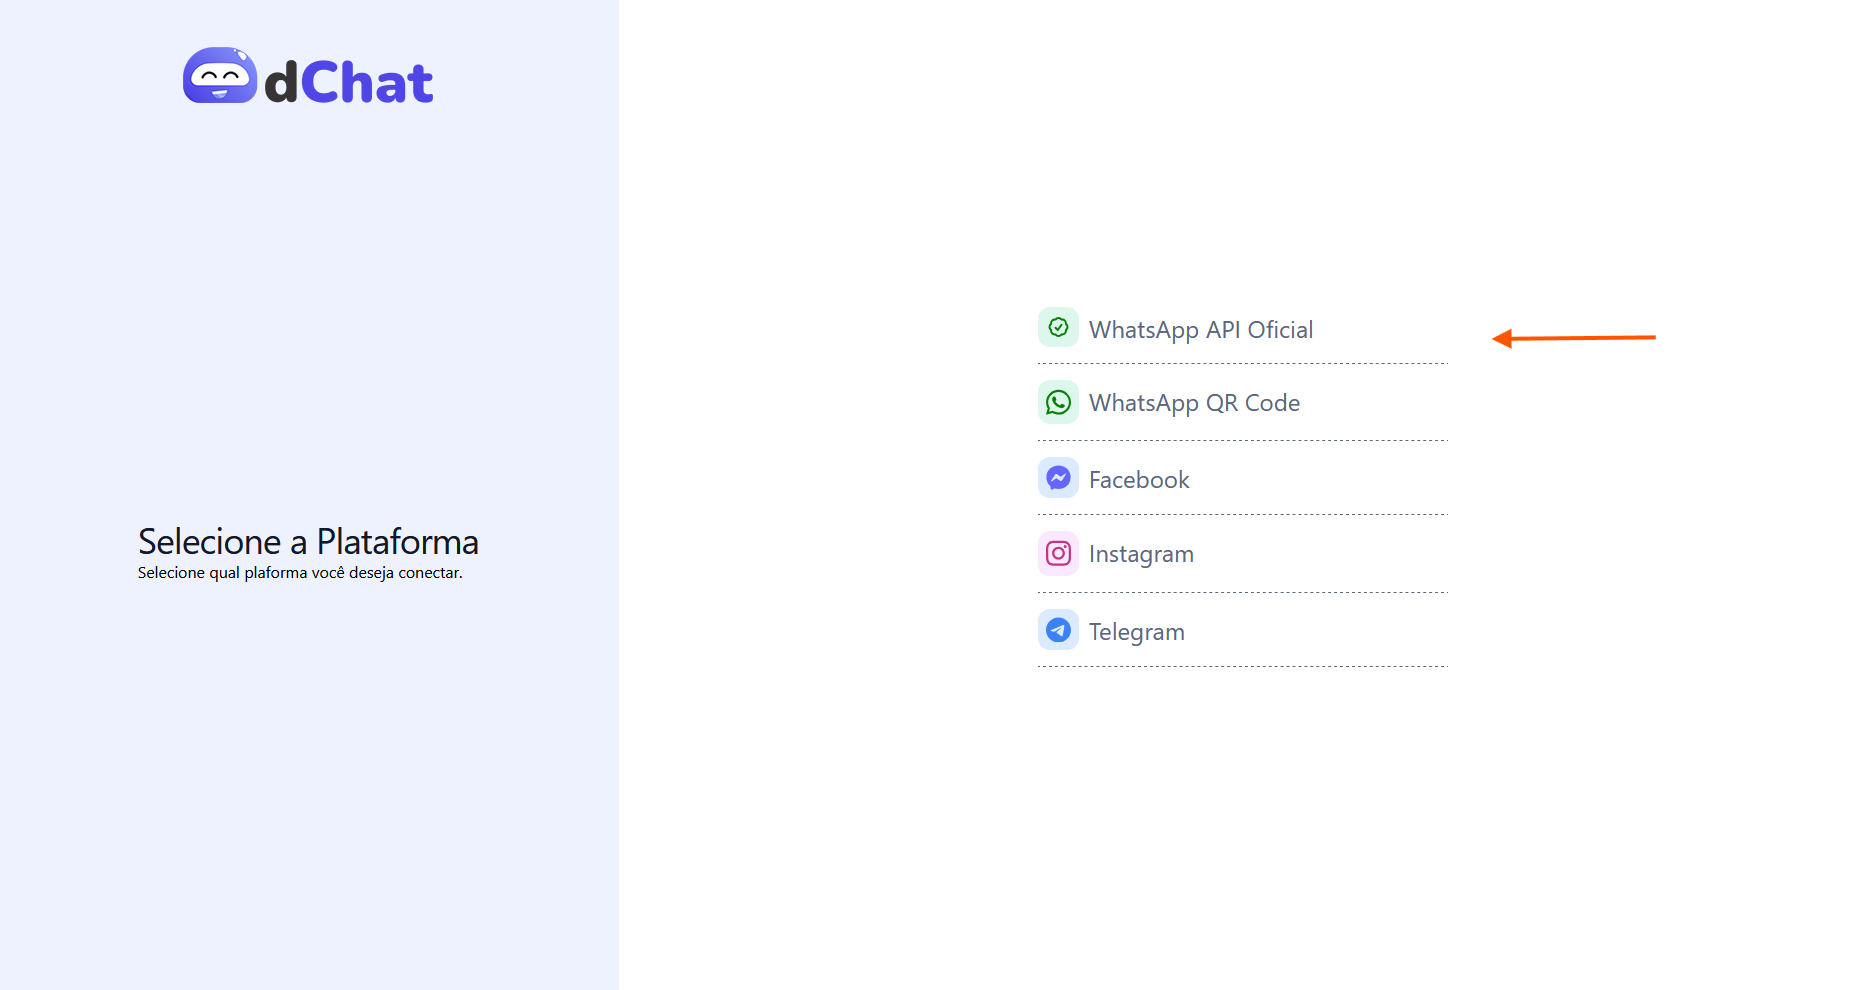Connect via the WhatsApp QR Code label

[1194, 403]
